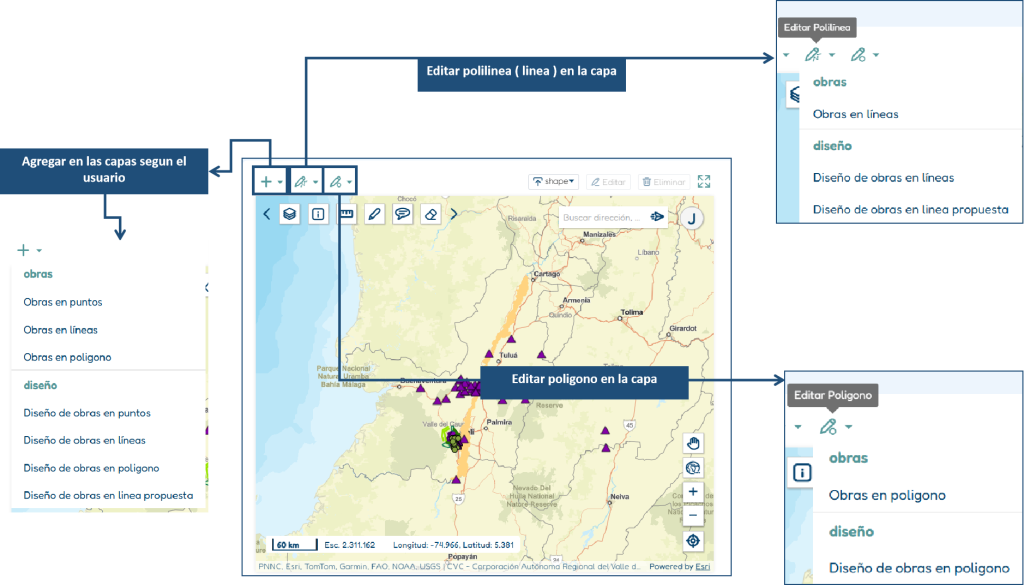Click the search go arrow in address box
This screenshot has width=1024, height=585.
[657, 217]
